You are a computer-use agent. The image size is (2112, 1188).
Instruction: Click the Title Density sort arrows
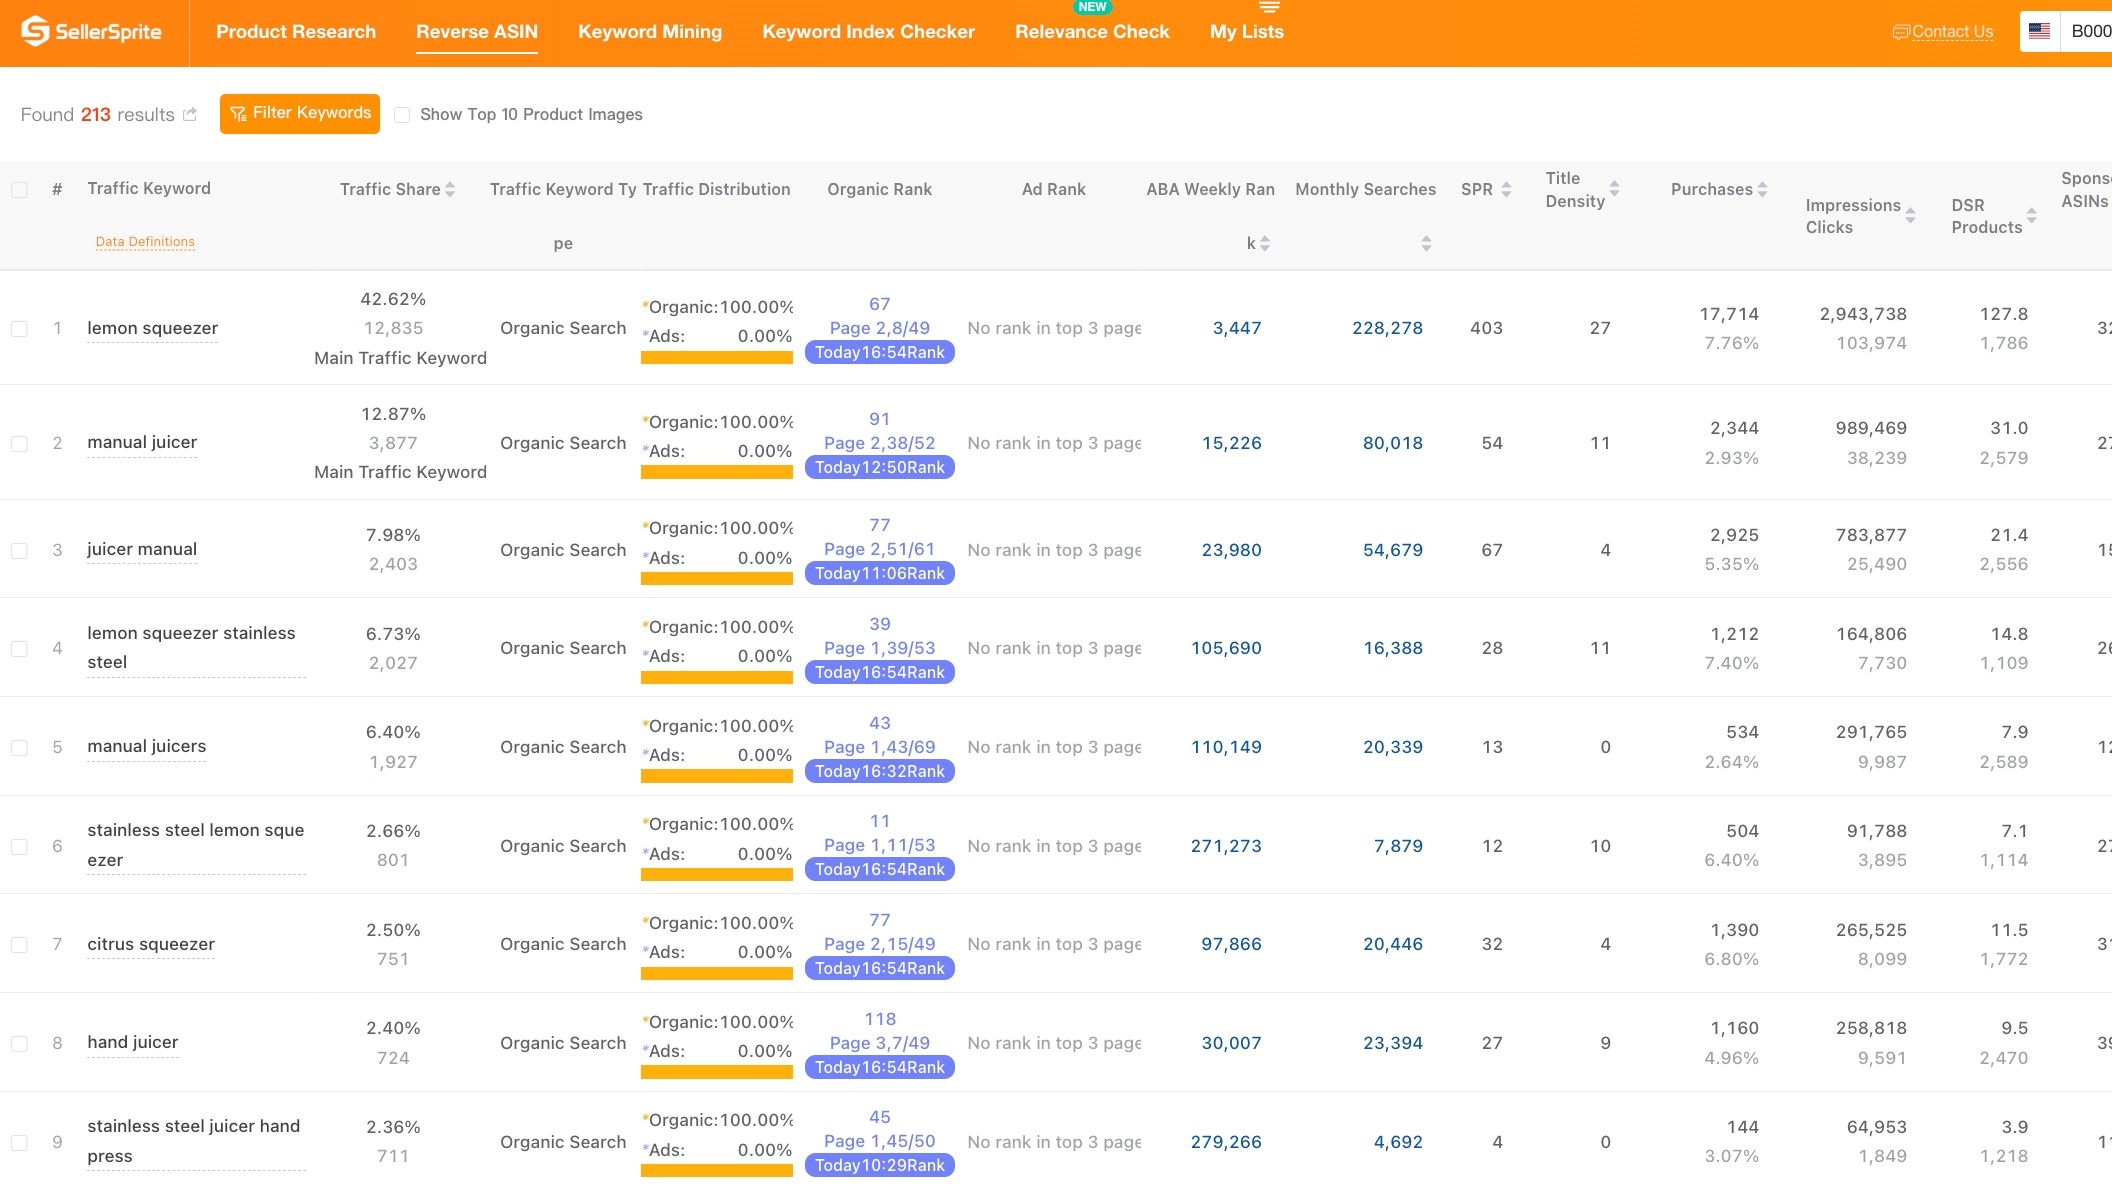point(1614,188)
